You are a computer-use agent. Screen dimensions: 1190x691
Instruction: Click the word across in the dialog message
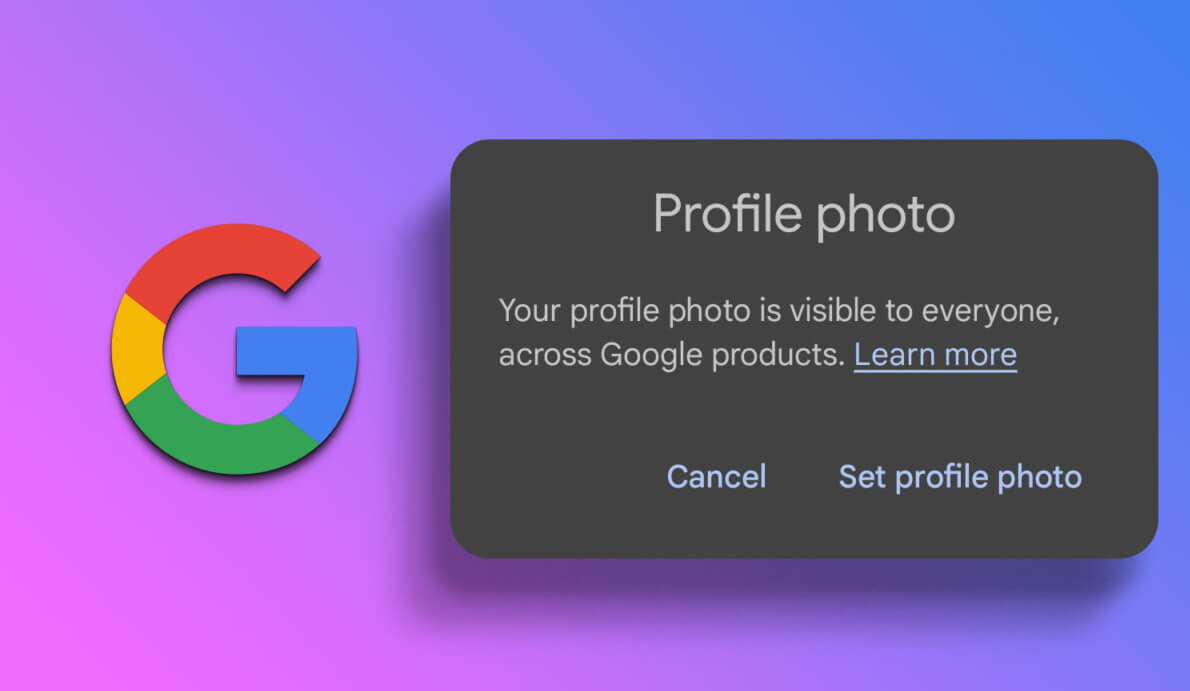tap(545, 355)
